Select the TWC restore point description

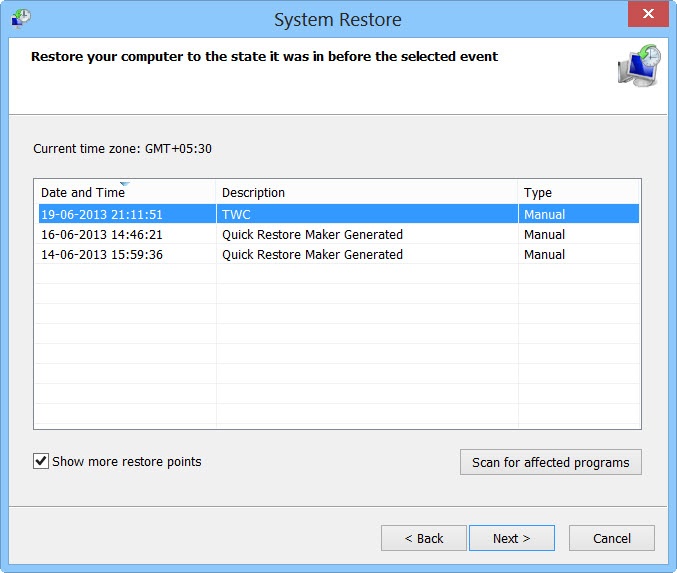(236, 214)
